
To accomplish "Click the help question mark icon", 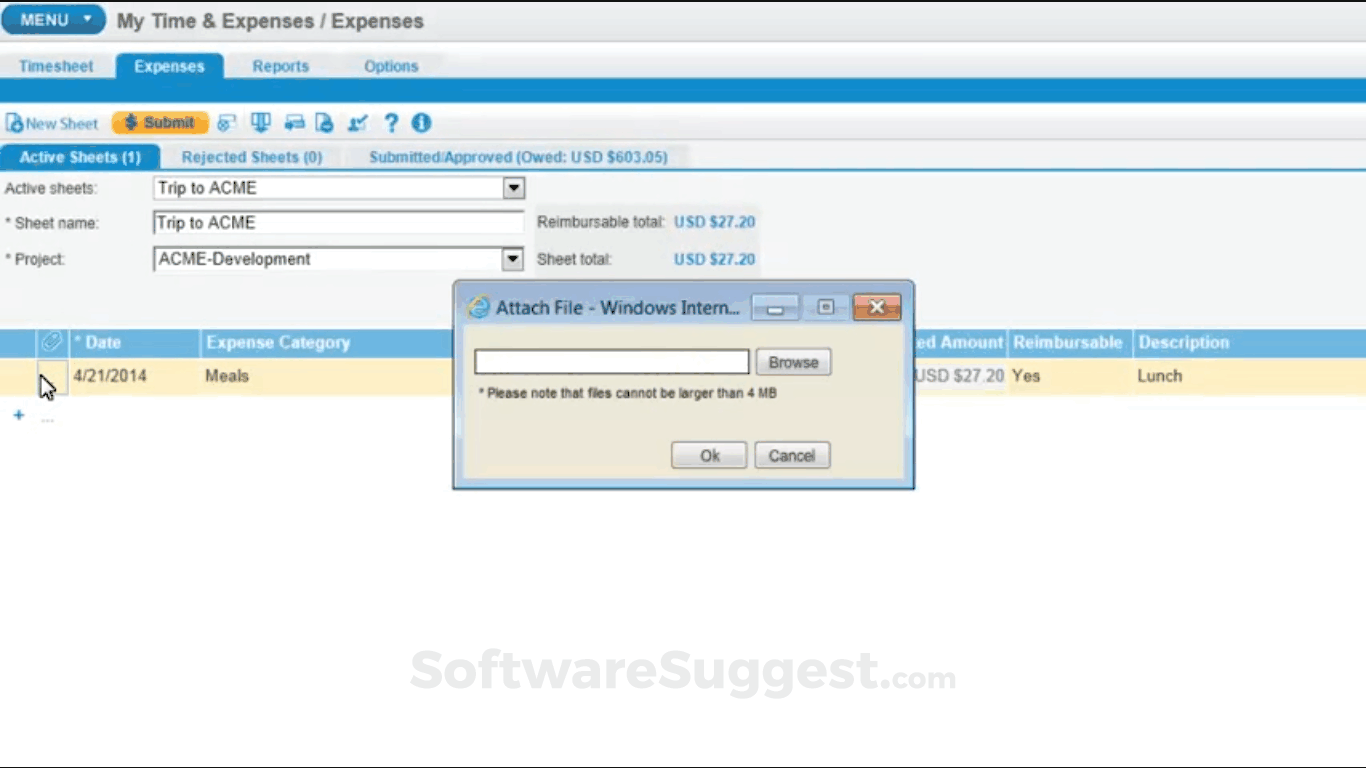I will (391, 123).
